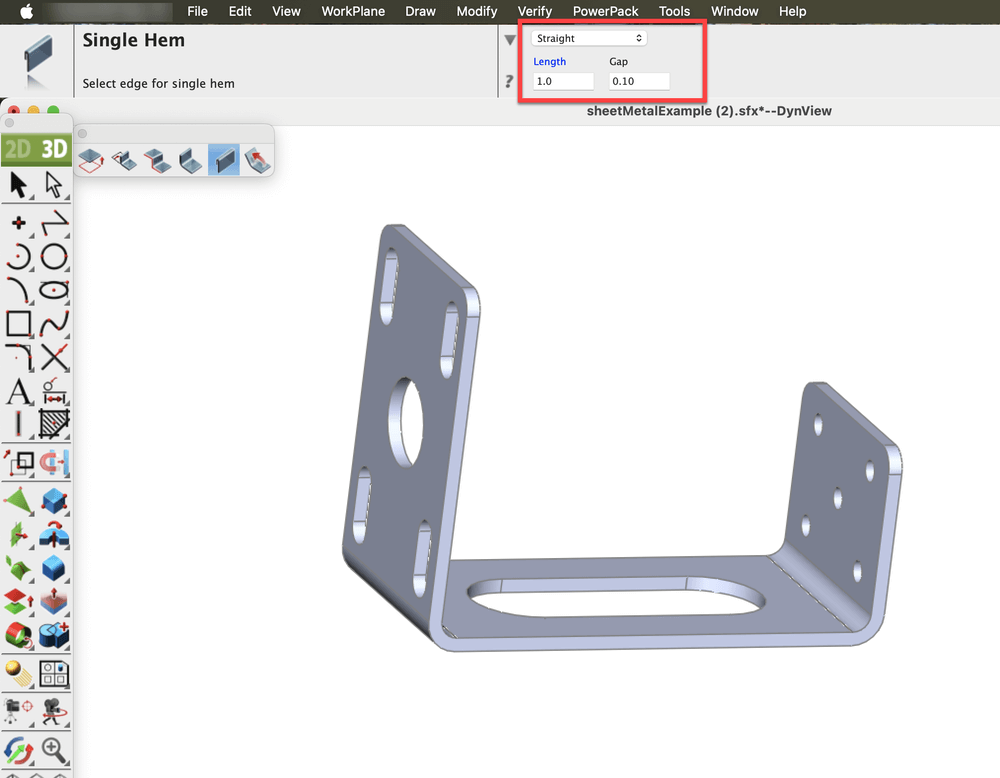The image size is (1000, 778).
Task: Click the ellipse drawing tool
Action: click(x=54, y=291)
